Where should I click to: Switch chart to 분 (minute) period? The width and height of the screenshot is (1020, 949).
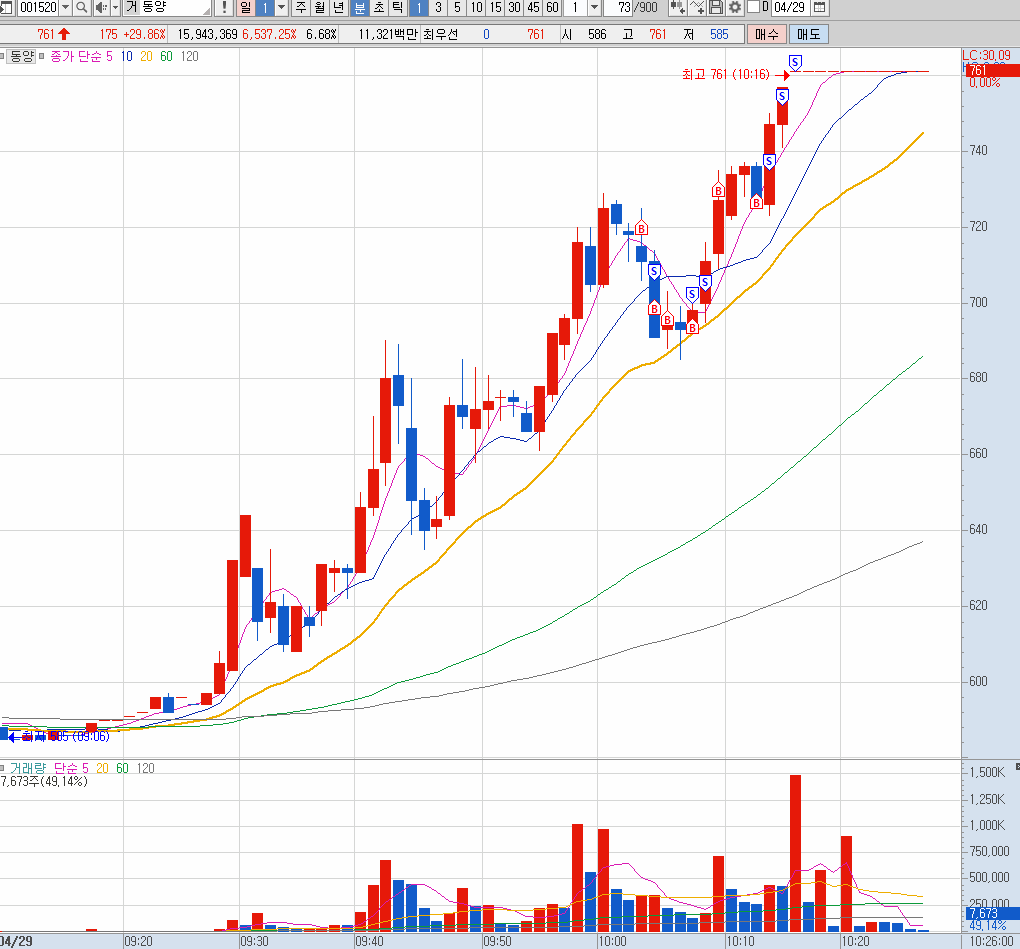tap(360, 8)
